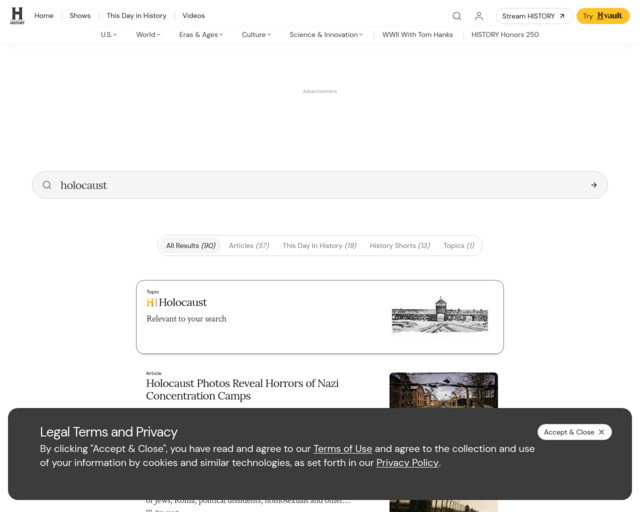This screenshot has width=640, height=512.
Task: Expand the Eras & Ages dropdown
Action: pyautogui.click(x=201, y=35)
